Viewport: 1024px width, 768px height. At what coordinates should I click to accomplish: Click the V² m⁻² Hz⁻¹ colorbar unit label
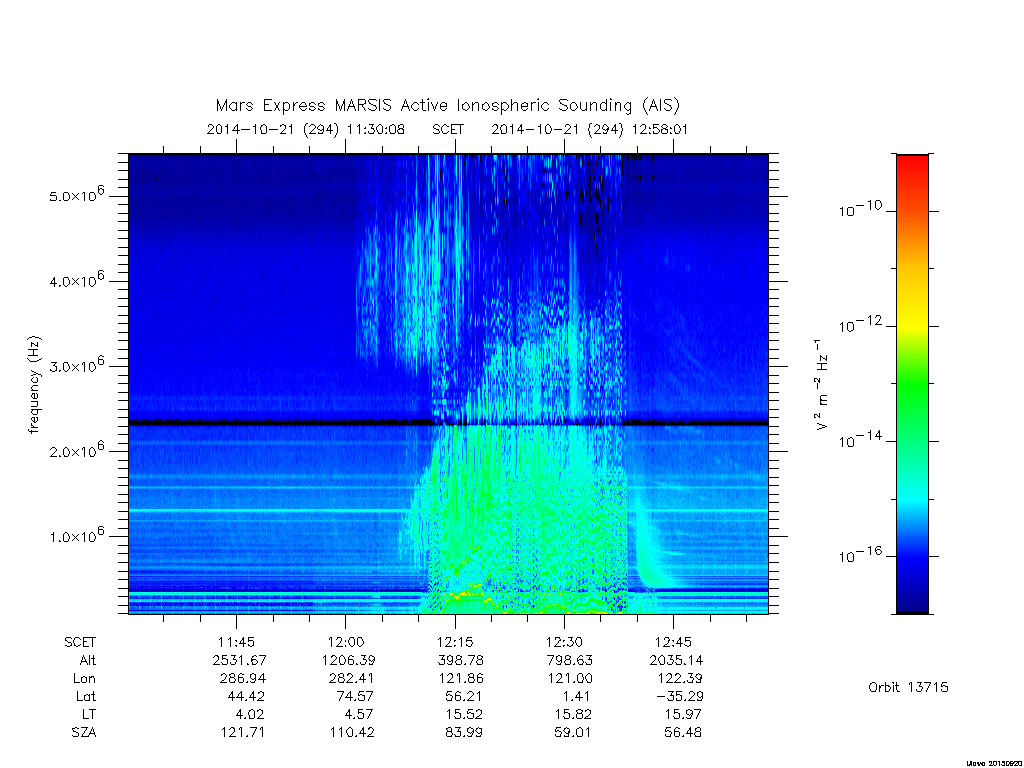click(x=822, y=385)
